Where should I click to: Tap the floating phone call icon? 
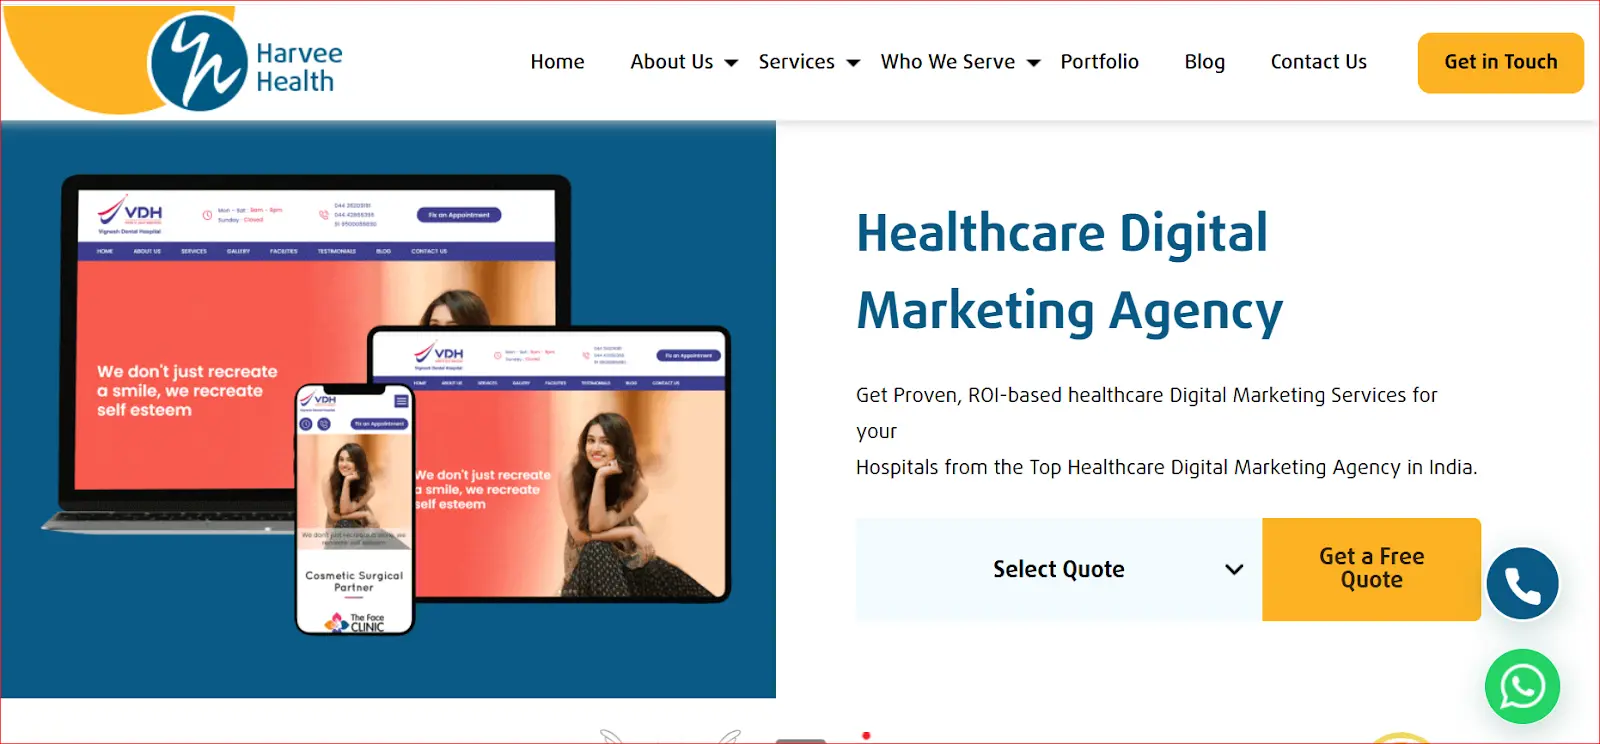point(1522,584)
